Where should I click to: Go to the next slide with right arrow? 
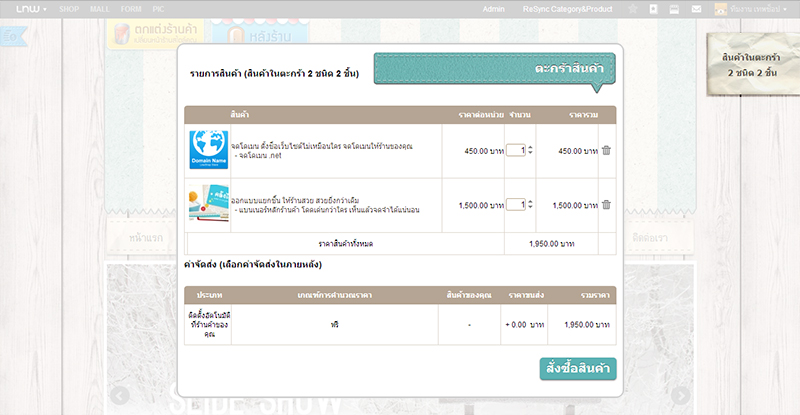click(681, 395)
